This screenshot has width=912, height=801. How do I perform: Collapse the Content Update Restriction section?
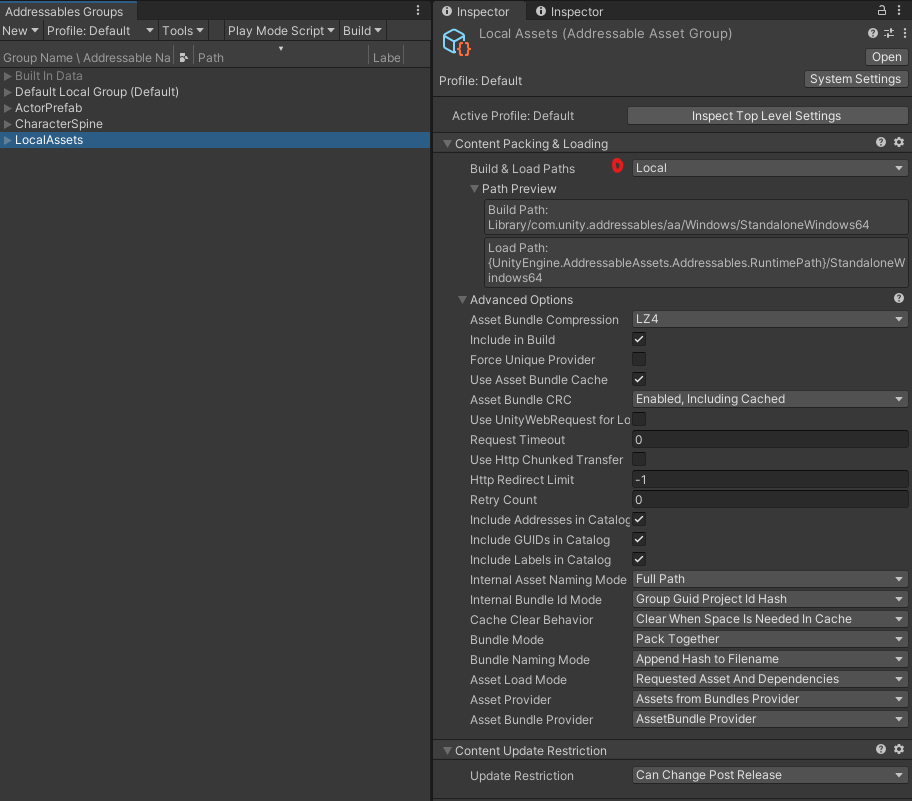point(447,750)
